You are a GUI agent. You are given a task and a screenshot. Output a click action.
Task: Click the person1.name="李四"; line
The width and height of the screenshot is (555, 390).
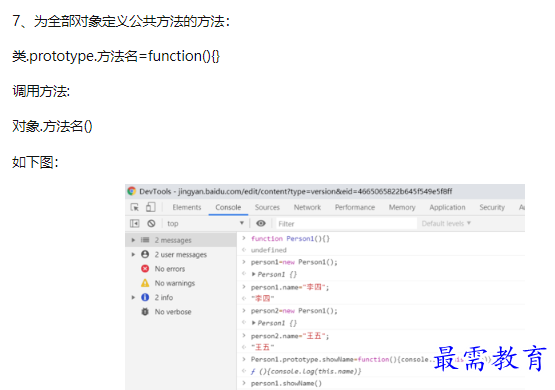click(x=290, y=287)
